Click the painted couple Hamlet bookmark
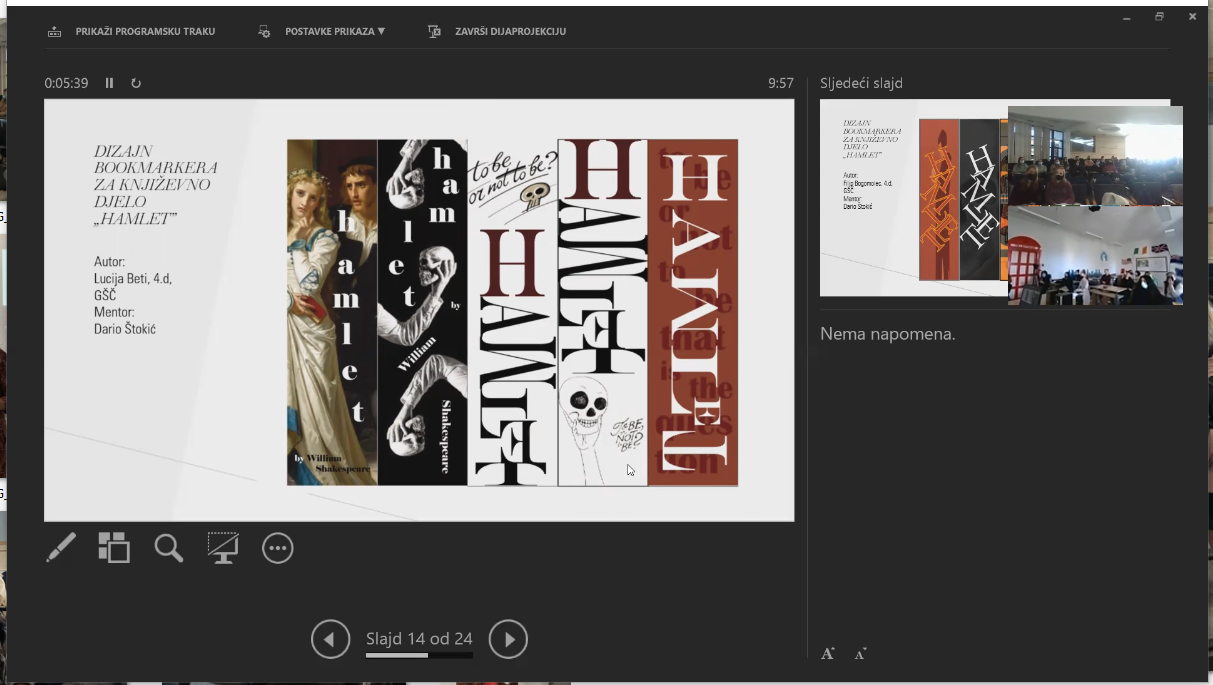This screenshot has width=1213, height=685. pyautogui.click(x=332, y=312)
